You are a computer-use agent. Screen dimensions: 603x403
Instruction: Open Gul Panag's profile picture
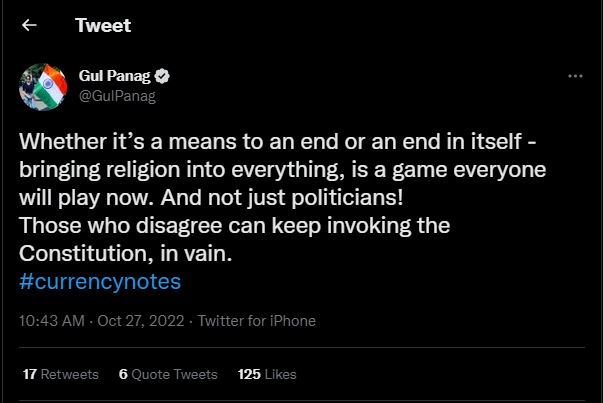(x=42, y=89)
